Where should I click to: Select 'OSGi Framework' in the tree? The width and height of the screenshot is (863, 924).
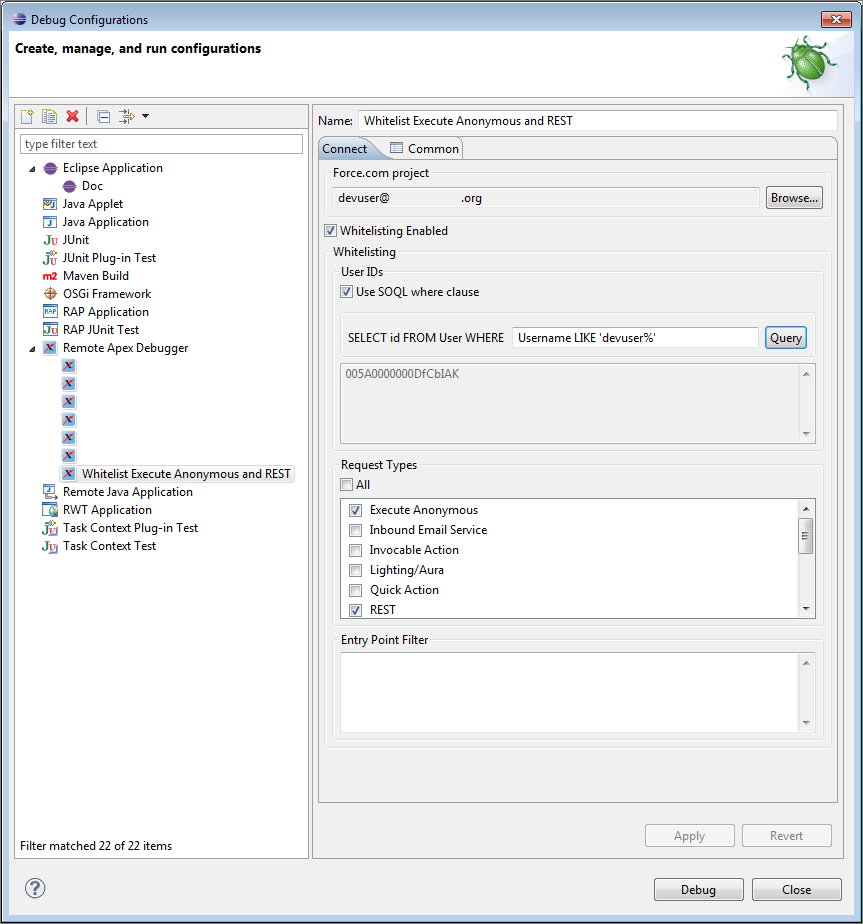107,294
